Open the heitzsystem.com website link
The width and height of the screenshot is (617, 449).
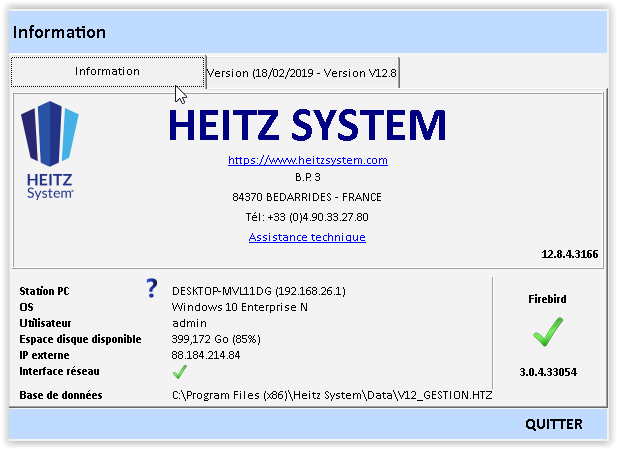point(308,160)
